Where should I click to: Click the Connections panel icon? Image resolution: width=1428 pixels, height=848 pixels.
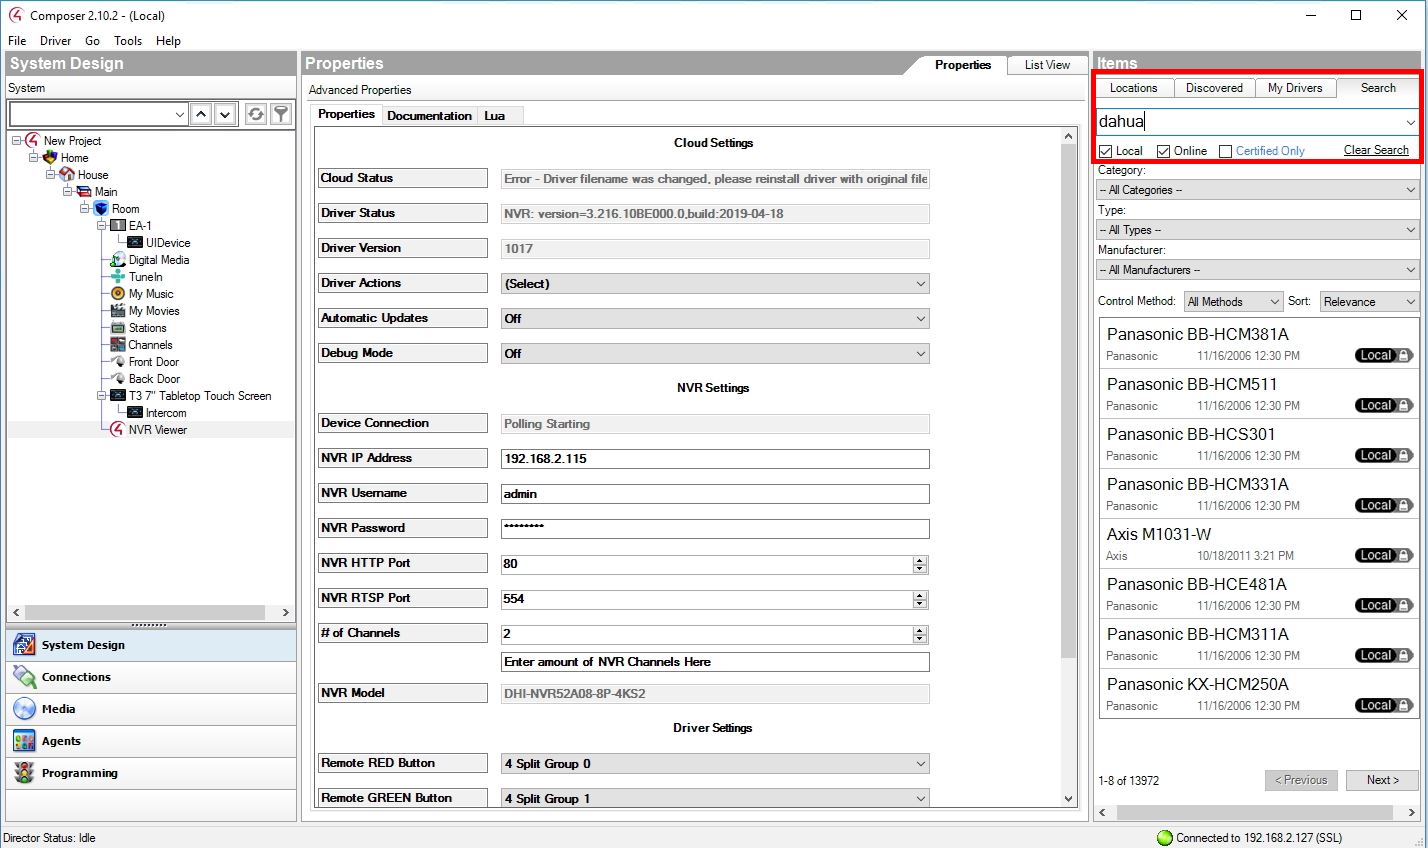[24, 677]
